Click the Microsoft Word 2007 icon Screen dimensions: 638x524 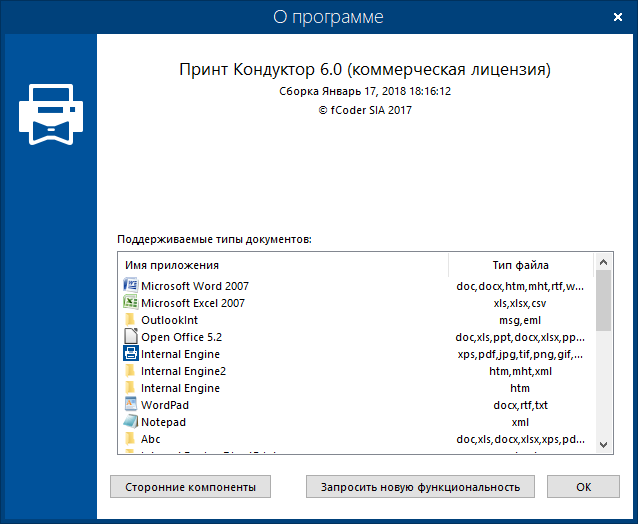tap(129, 286)
